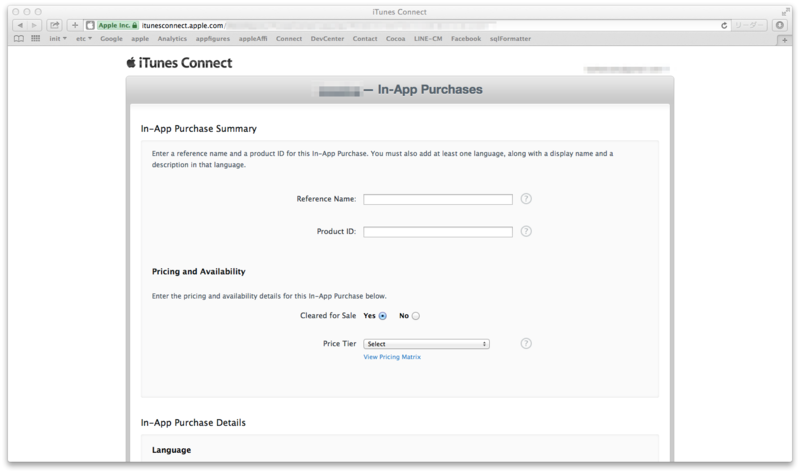Click the Apple Inc. secure certificate badge

click(x=118, y=25)
